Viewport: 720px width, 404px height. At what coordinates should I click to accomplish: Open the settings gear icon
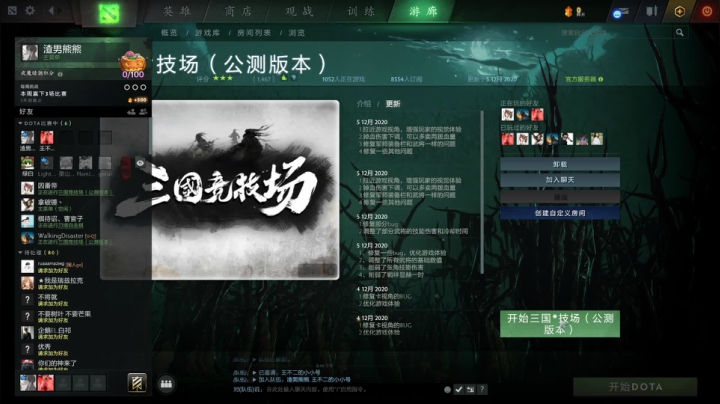point(30,10)
